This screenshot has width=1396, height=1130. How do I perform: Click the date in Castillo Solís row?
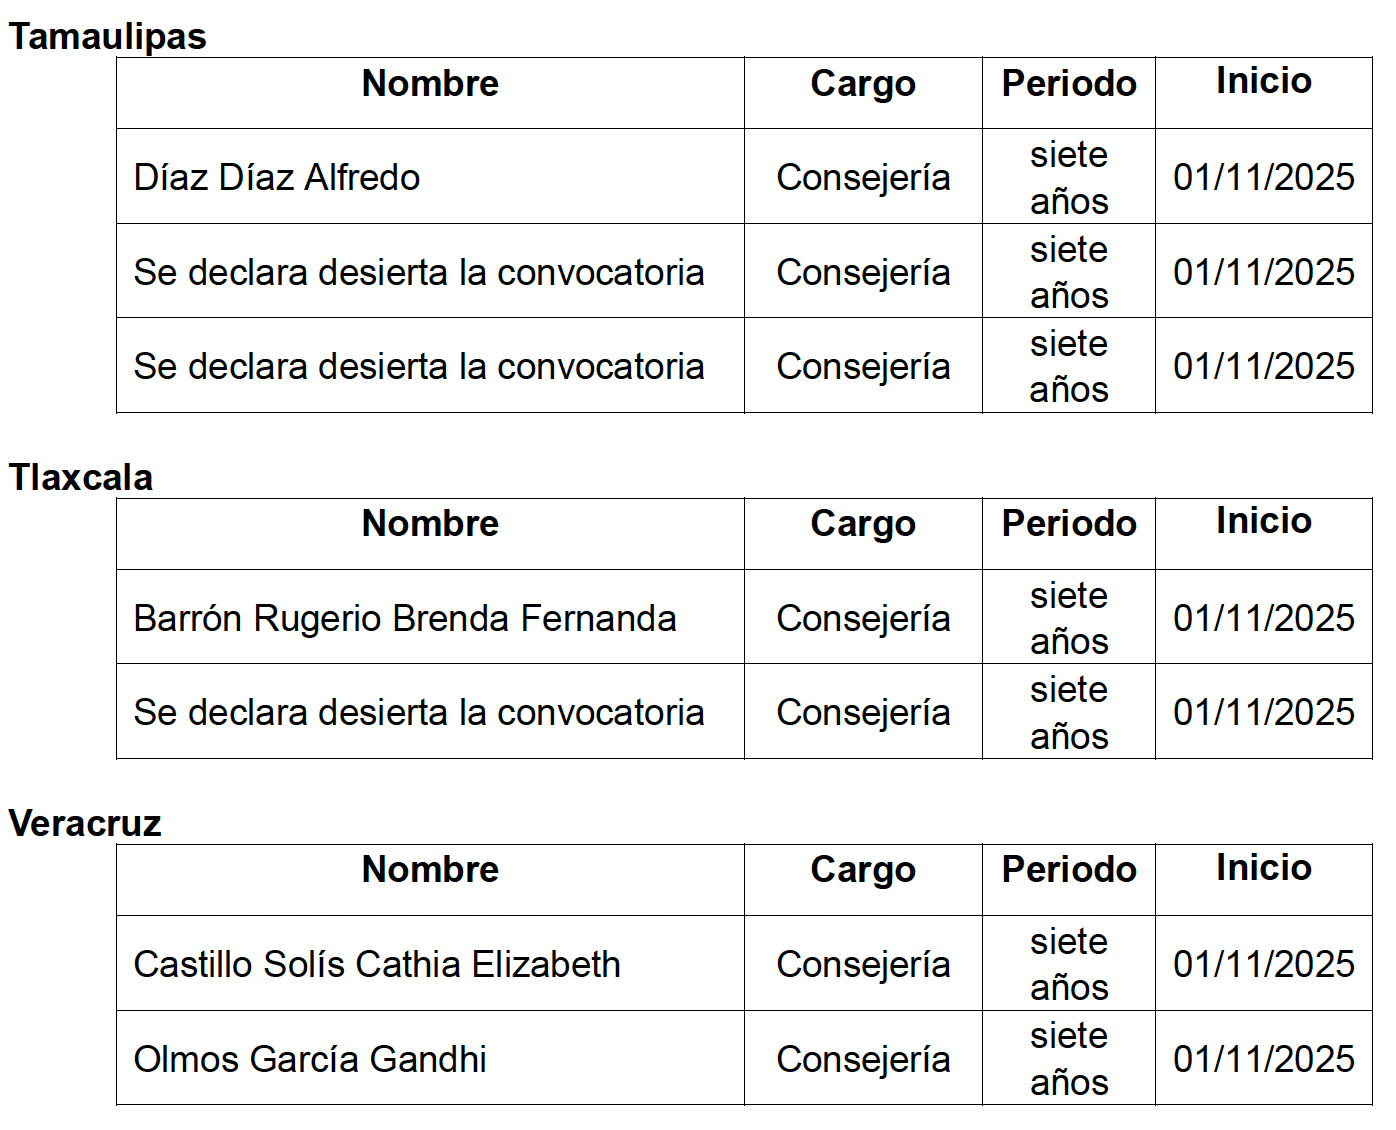(1264, 965)
